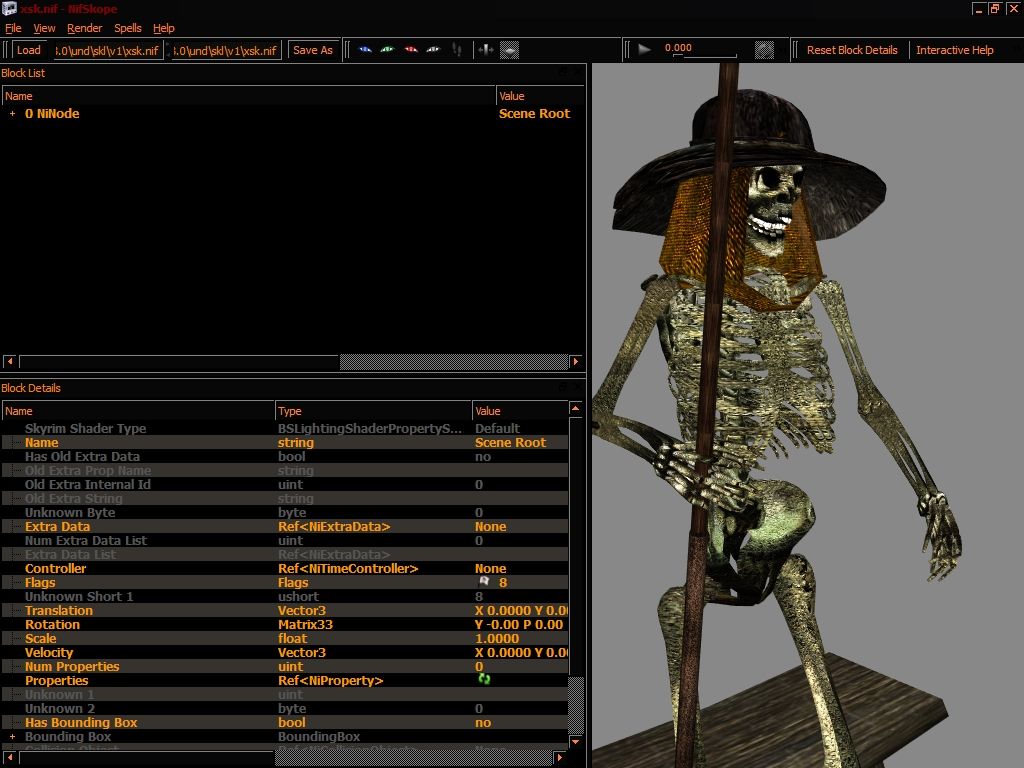Click Block Details Type column header
The width and height of the screenshot is (1024, 768).
point(373,411)
